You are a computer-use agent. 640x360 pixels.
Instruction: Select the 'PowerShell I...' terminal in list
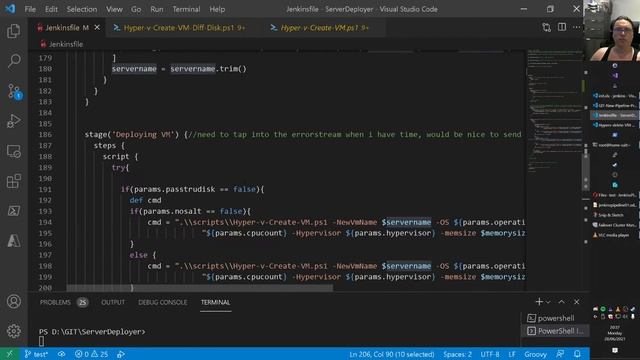(555, 331)
